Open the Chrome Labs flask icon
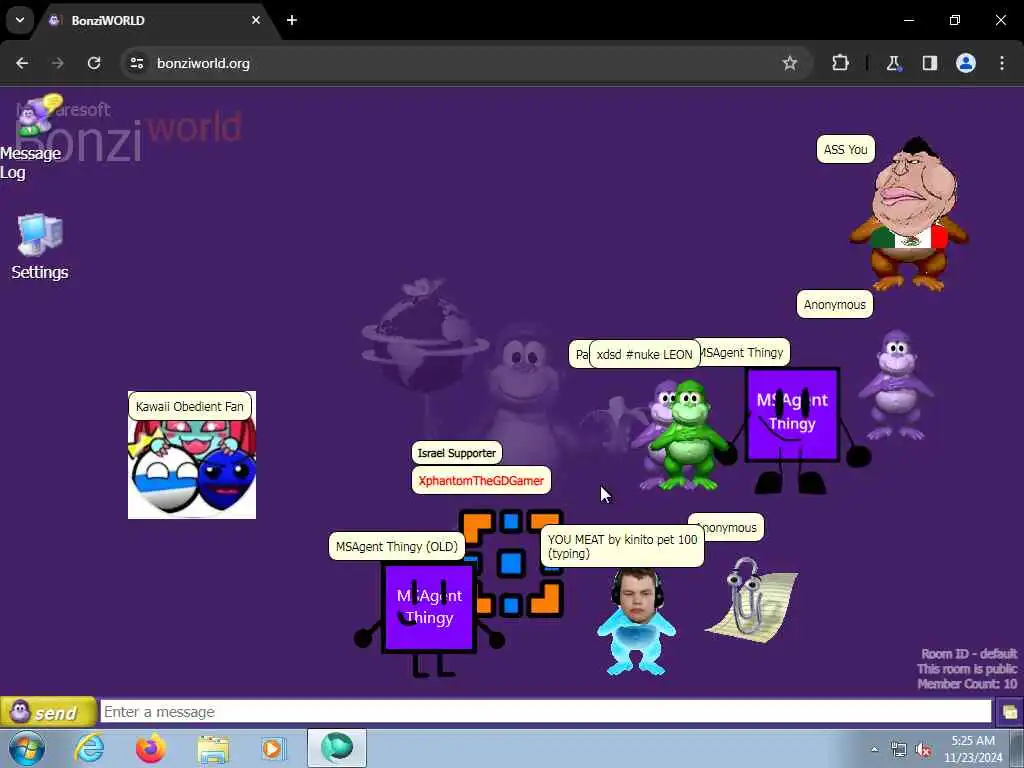The height and width of the screenshot is (768, 1024). (893, 63)
